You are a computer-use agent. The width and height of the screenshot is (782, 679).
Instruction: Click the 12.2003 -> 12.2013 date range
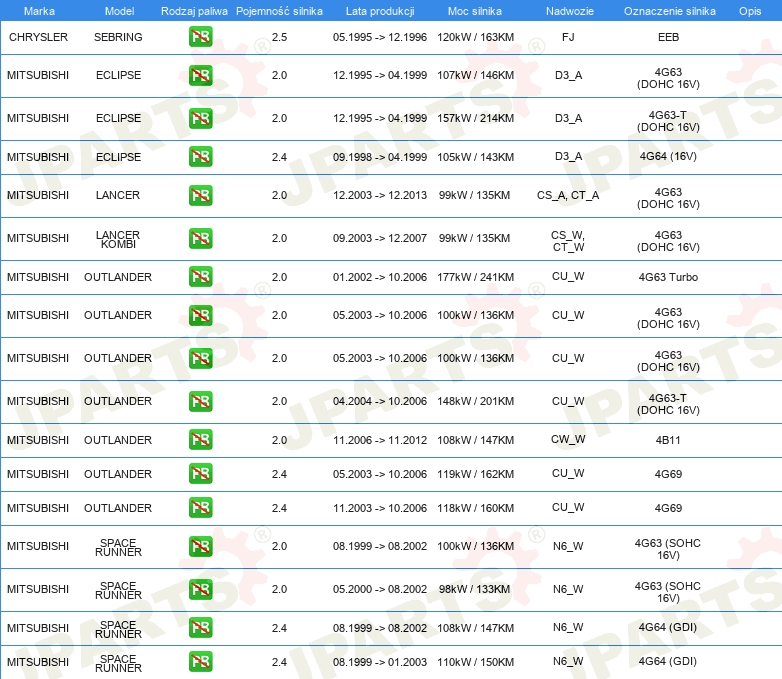click(380, 195)
